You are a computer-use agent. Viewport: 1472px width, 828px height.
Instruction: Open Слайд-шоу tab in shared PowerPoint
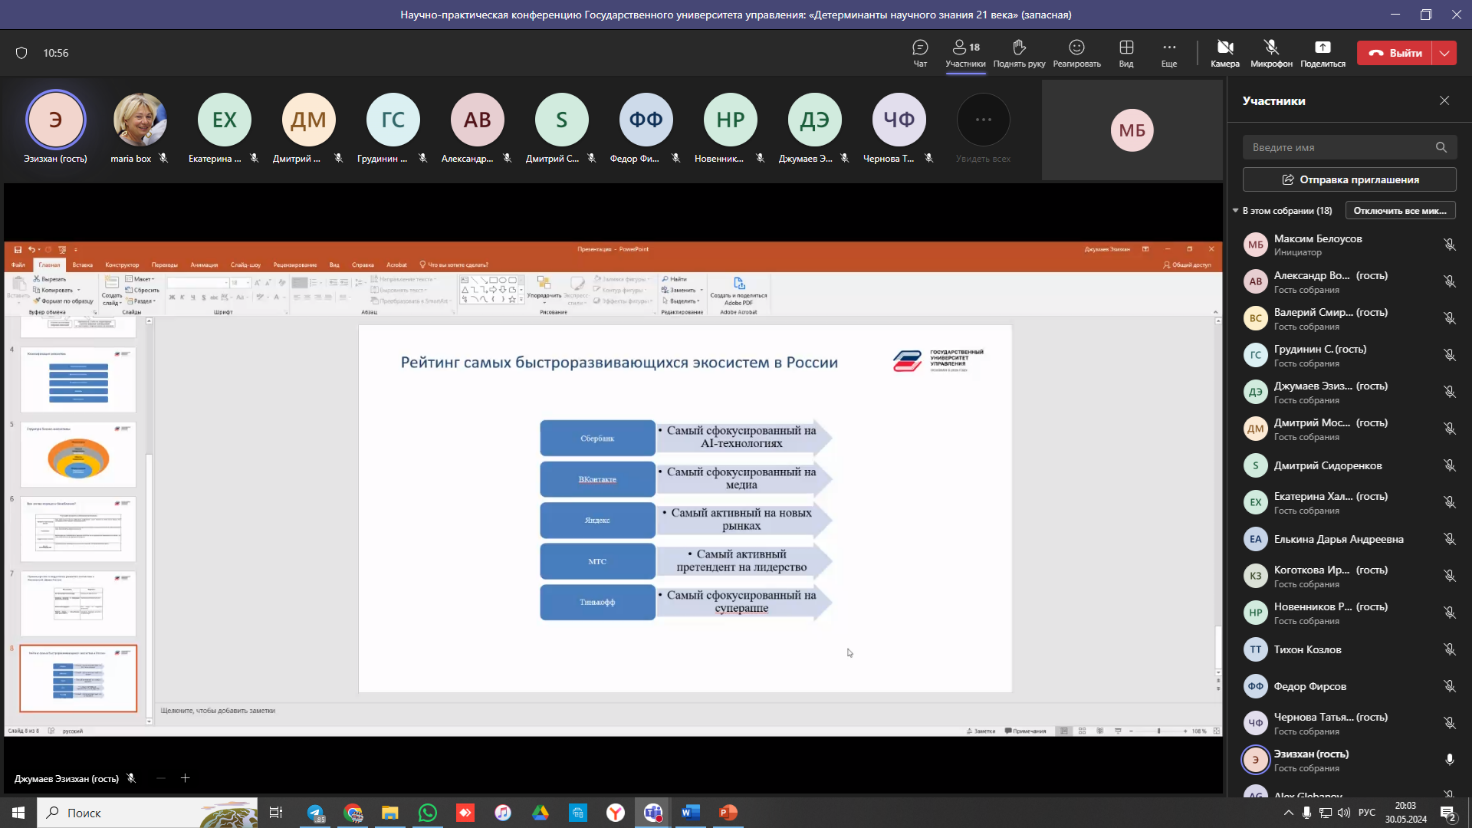(x=245, y=265)
